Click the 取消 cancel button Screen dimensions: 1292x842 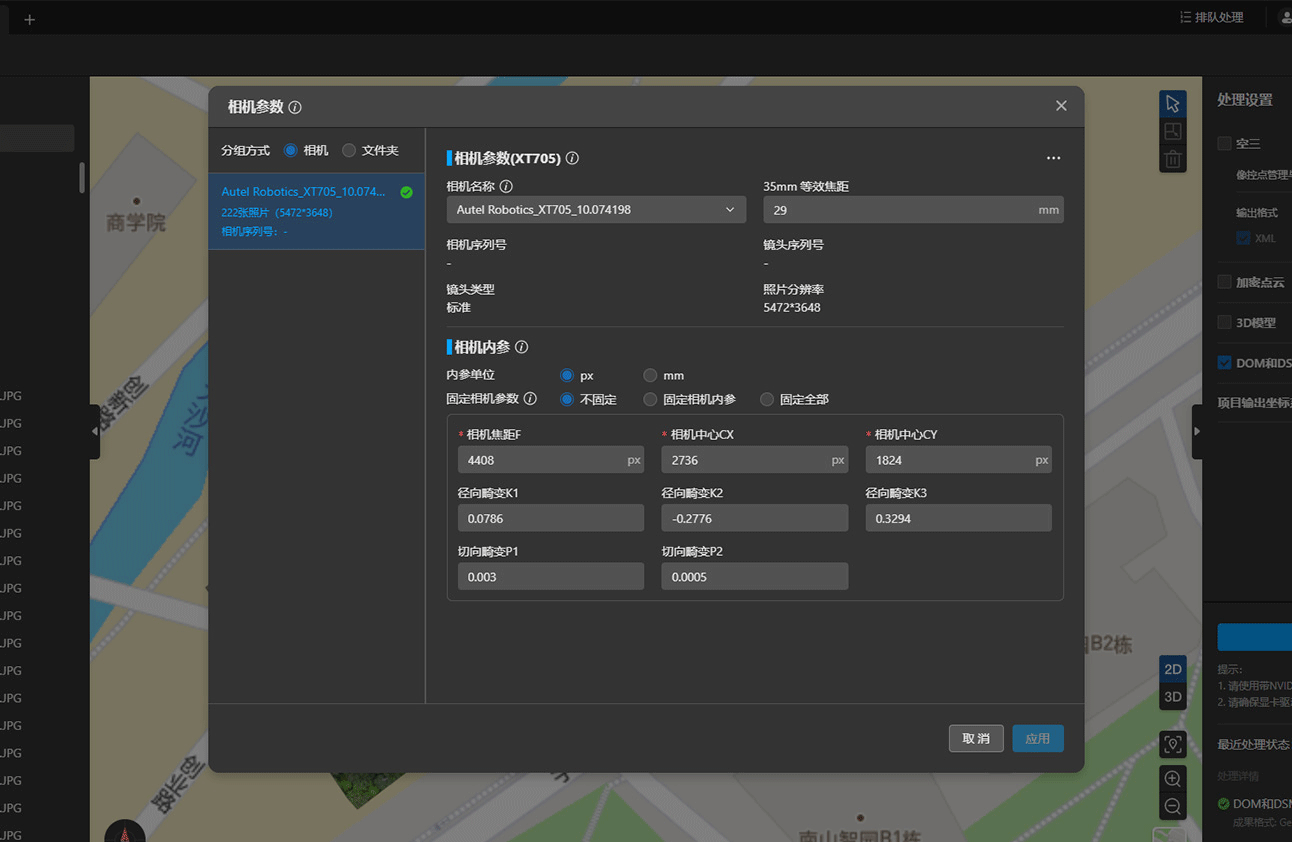(x=975, y=738)
